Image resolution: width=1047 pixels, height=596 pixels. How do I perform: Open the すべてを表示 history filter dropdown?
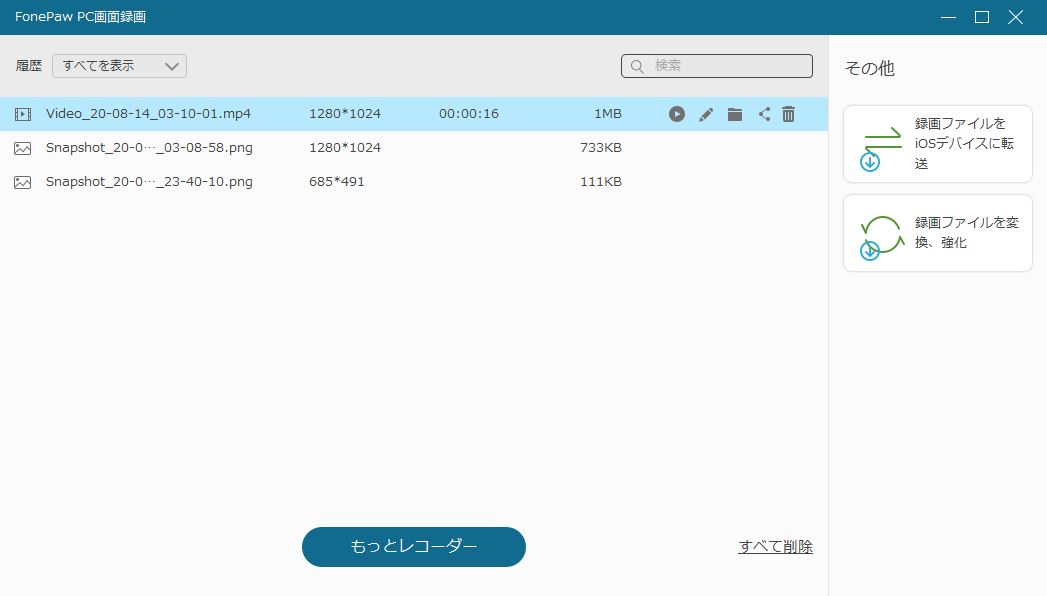(x=120, y=66)
